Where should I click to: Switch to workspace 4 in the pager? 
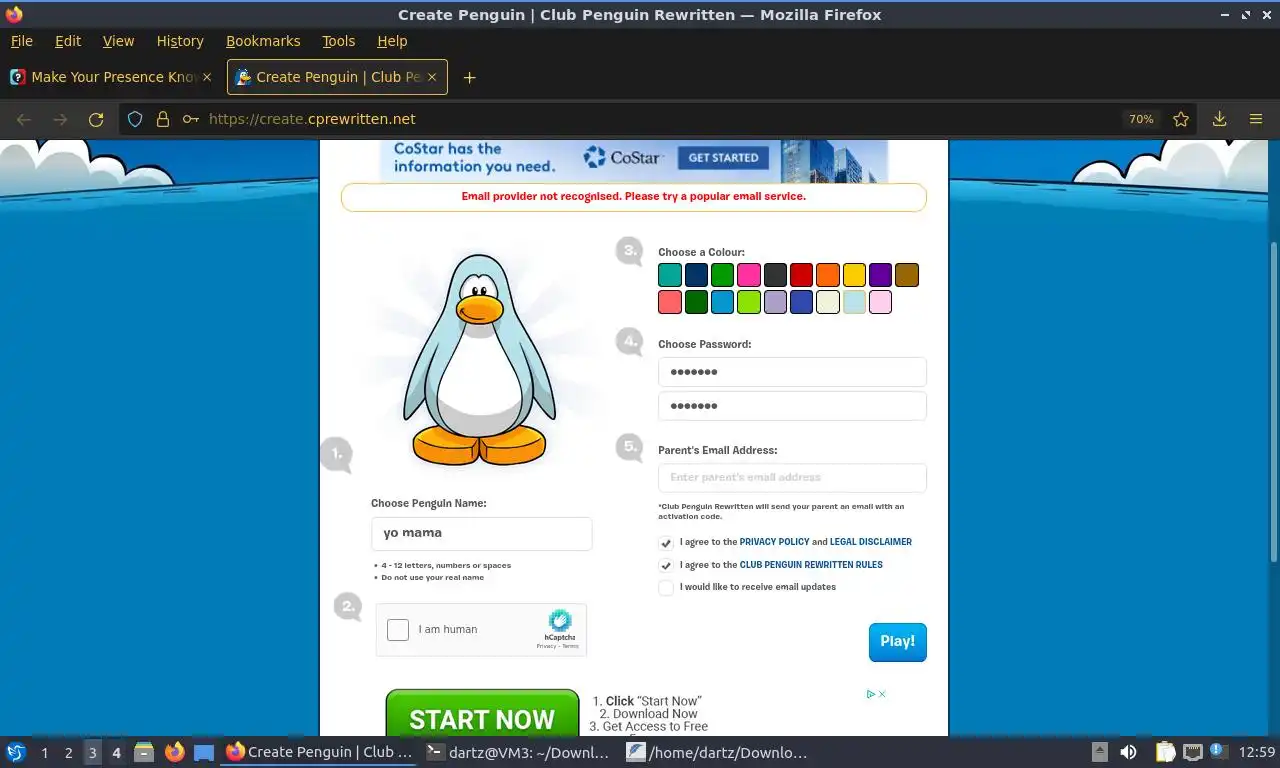tap(116, 752)
